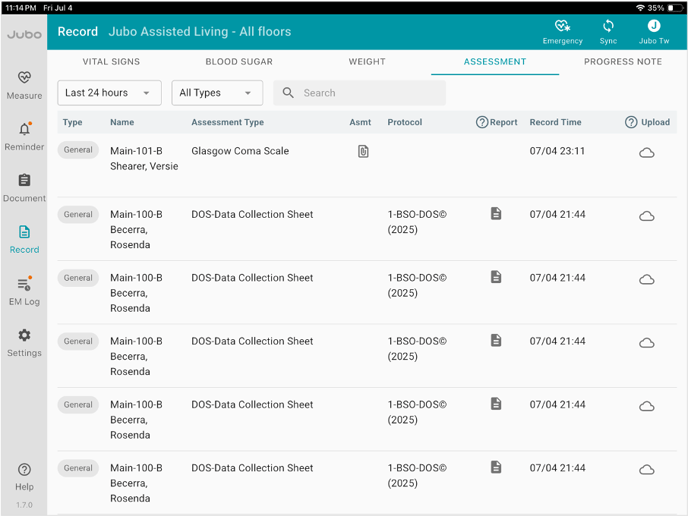Open the Reminder bell in sidebar
688x516 pixels.
(x=24, y=136)
